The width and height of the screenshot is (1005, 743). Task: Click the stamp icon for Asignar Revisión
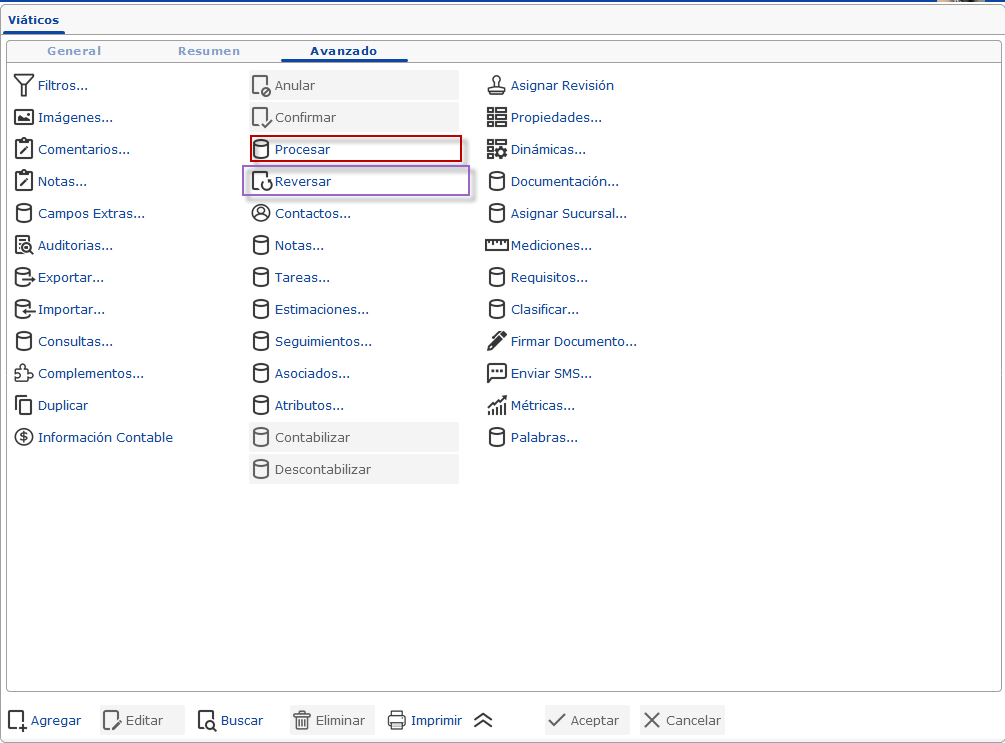pyautogui.click(x=496, y=86)
